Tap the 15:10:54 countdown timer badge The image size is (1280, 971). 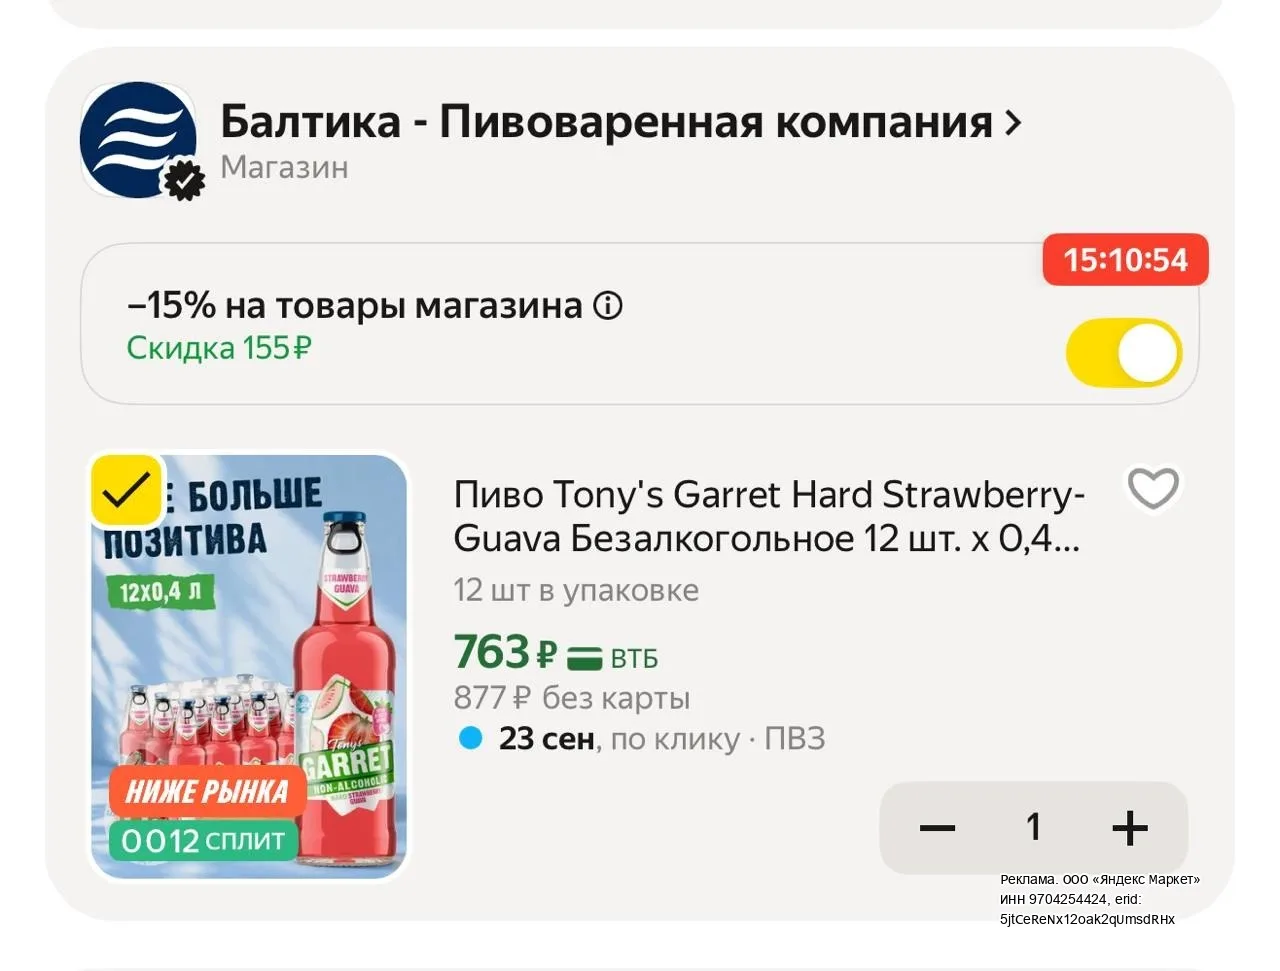(x=1125, y=260)
